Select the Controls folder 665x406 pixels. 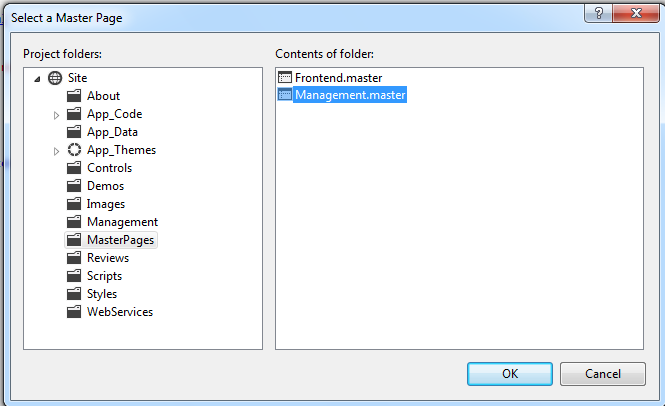click(109, 168)
